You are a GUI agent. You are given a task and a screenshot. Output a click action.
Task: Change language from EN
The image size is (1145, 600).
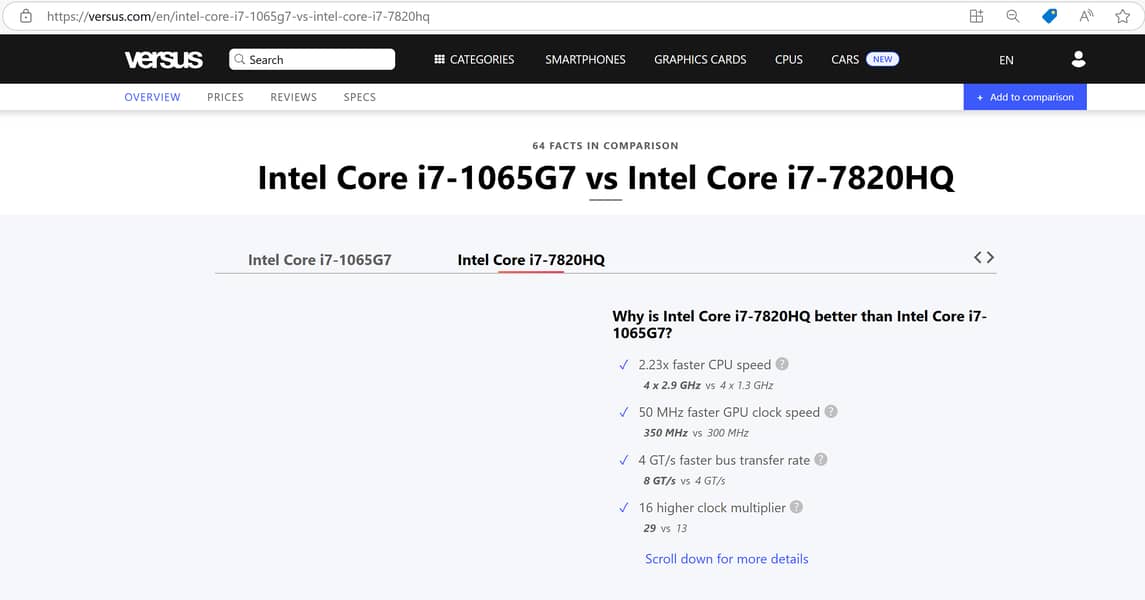pyautogui.click(x=1006, y=60)
